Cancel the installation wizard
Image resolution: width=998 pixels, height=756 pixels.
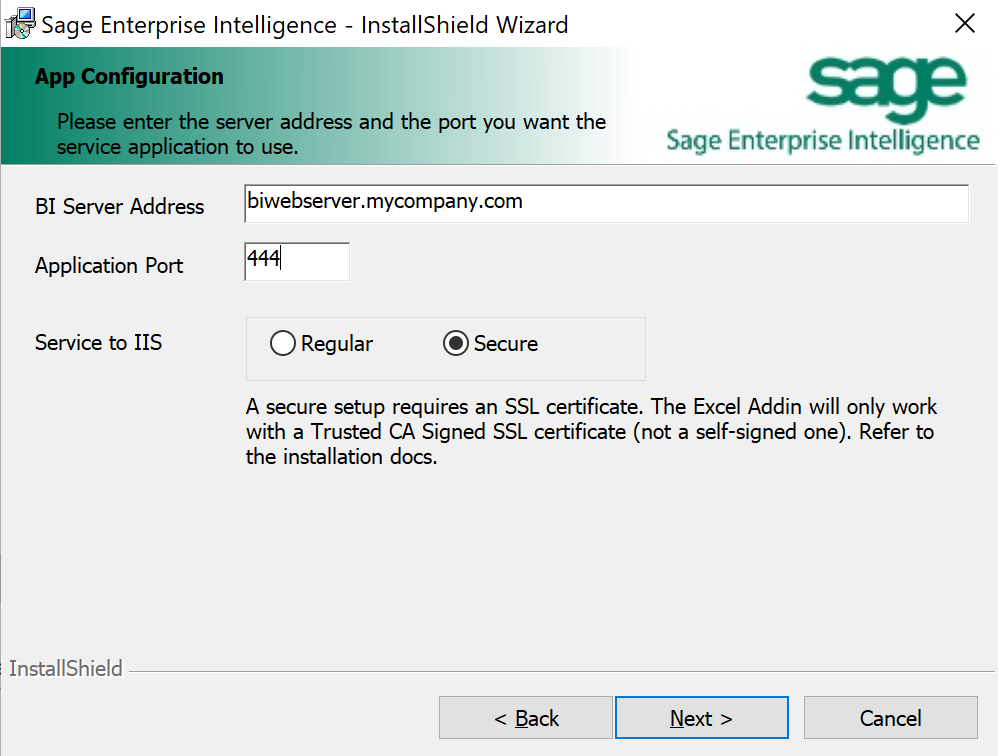[890, 718]
